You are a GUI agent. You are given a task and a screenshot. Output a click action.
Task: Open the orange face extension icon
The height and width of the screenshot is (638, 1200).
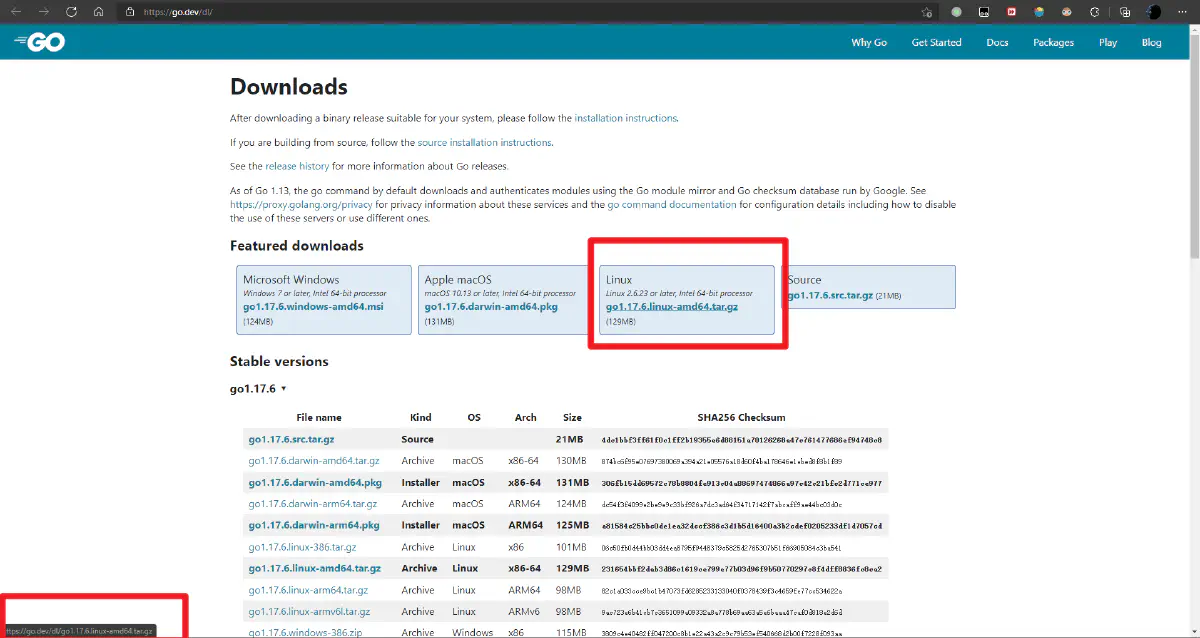coord(1067,12)
